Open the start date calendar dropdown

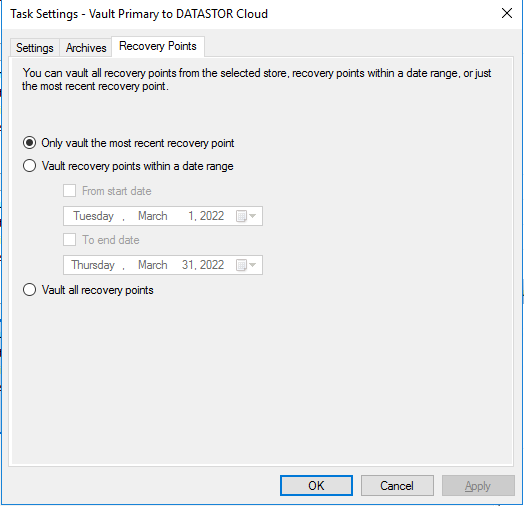pyautogui.click(x=253, y=216)
